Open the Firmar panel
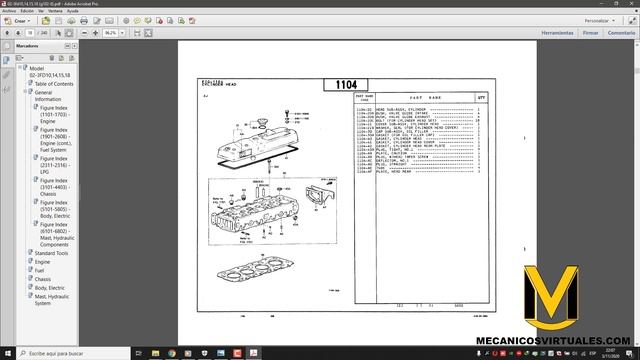 click(590, 33)
